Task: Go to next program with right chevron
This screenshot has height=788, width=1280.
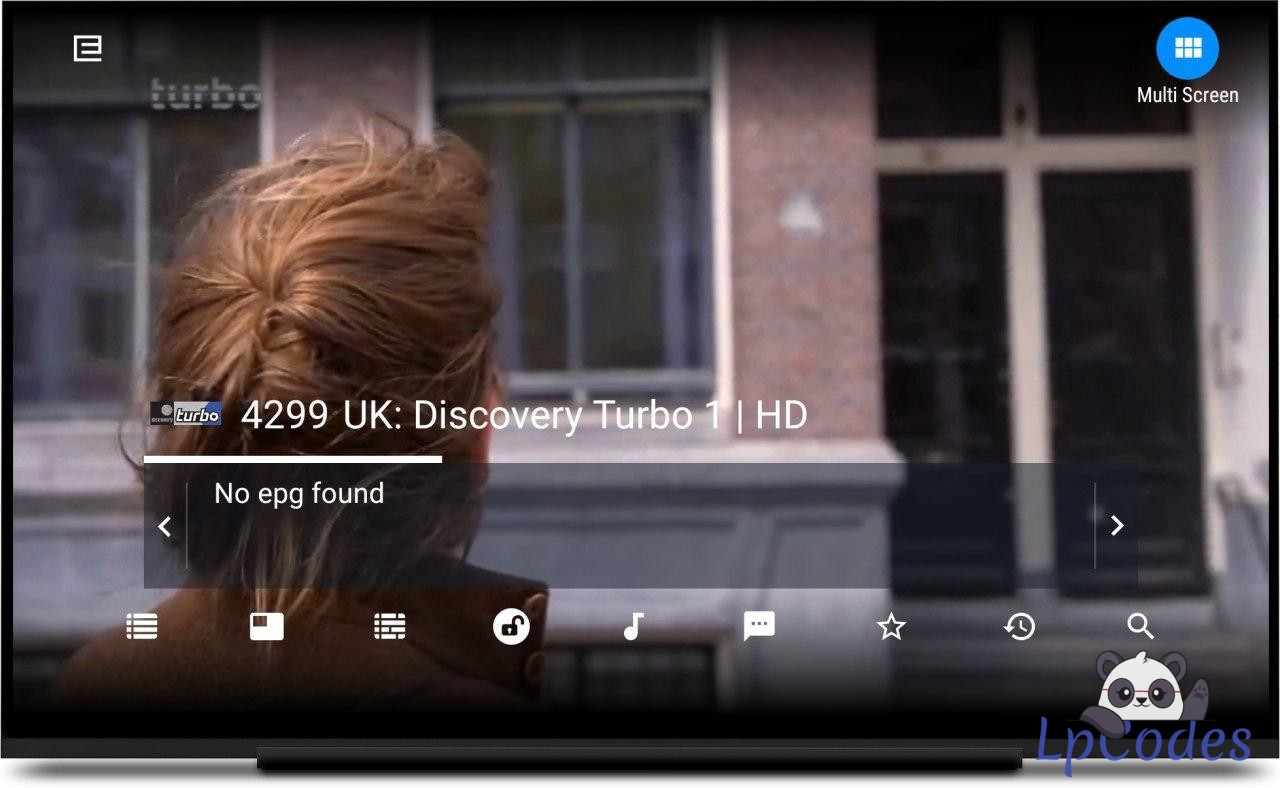Action: pyautogui.click(x=1117, y=526)
